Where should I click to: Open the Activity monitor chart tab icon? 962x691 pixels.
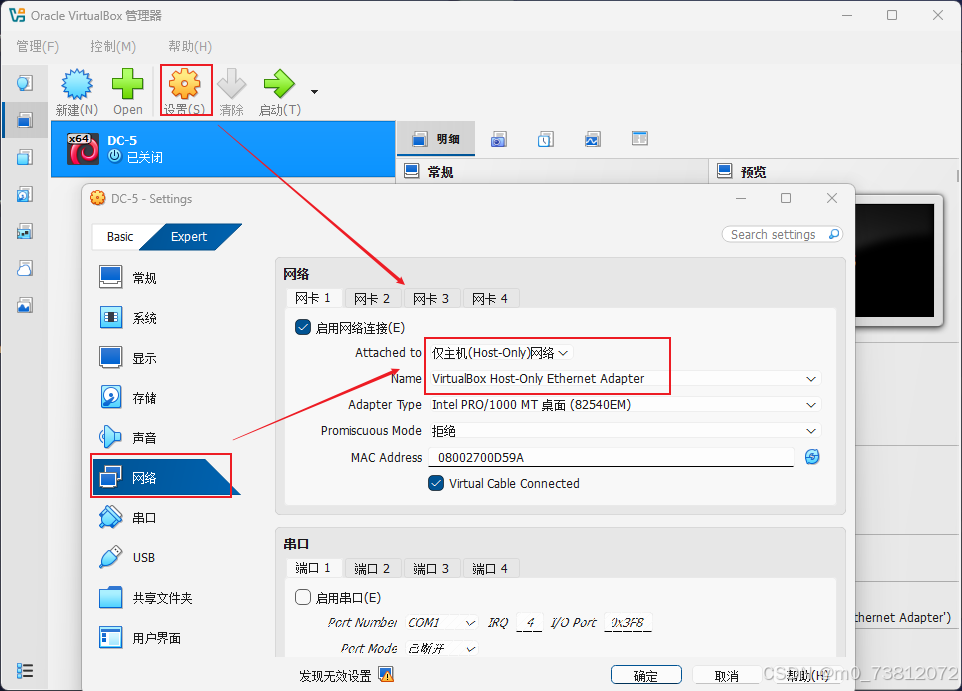click(x=593, y=139)
